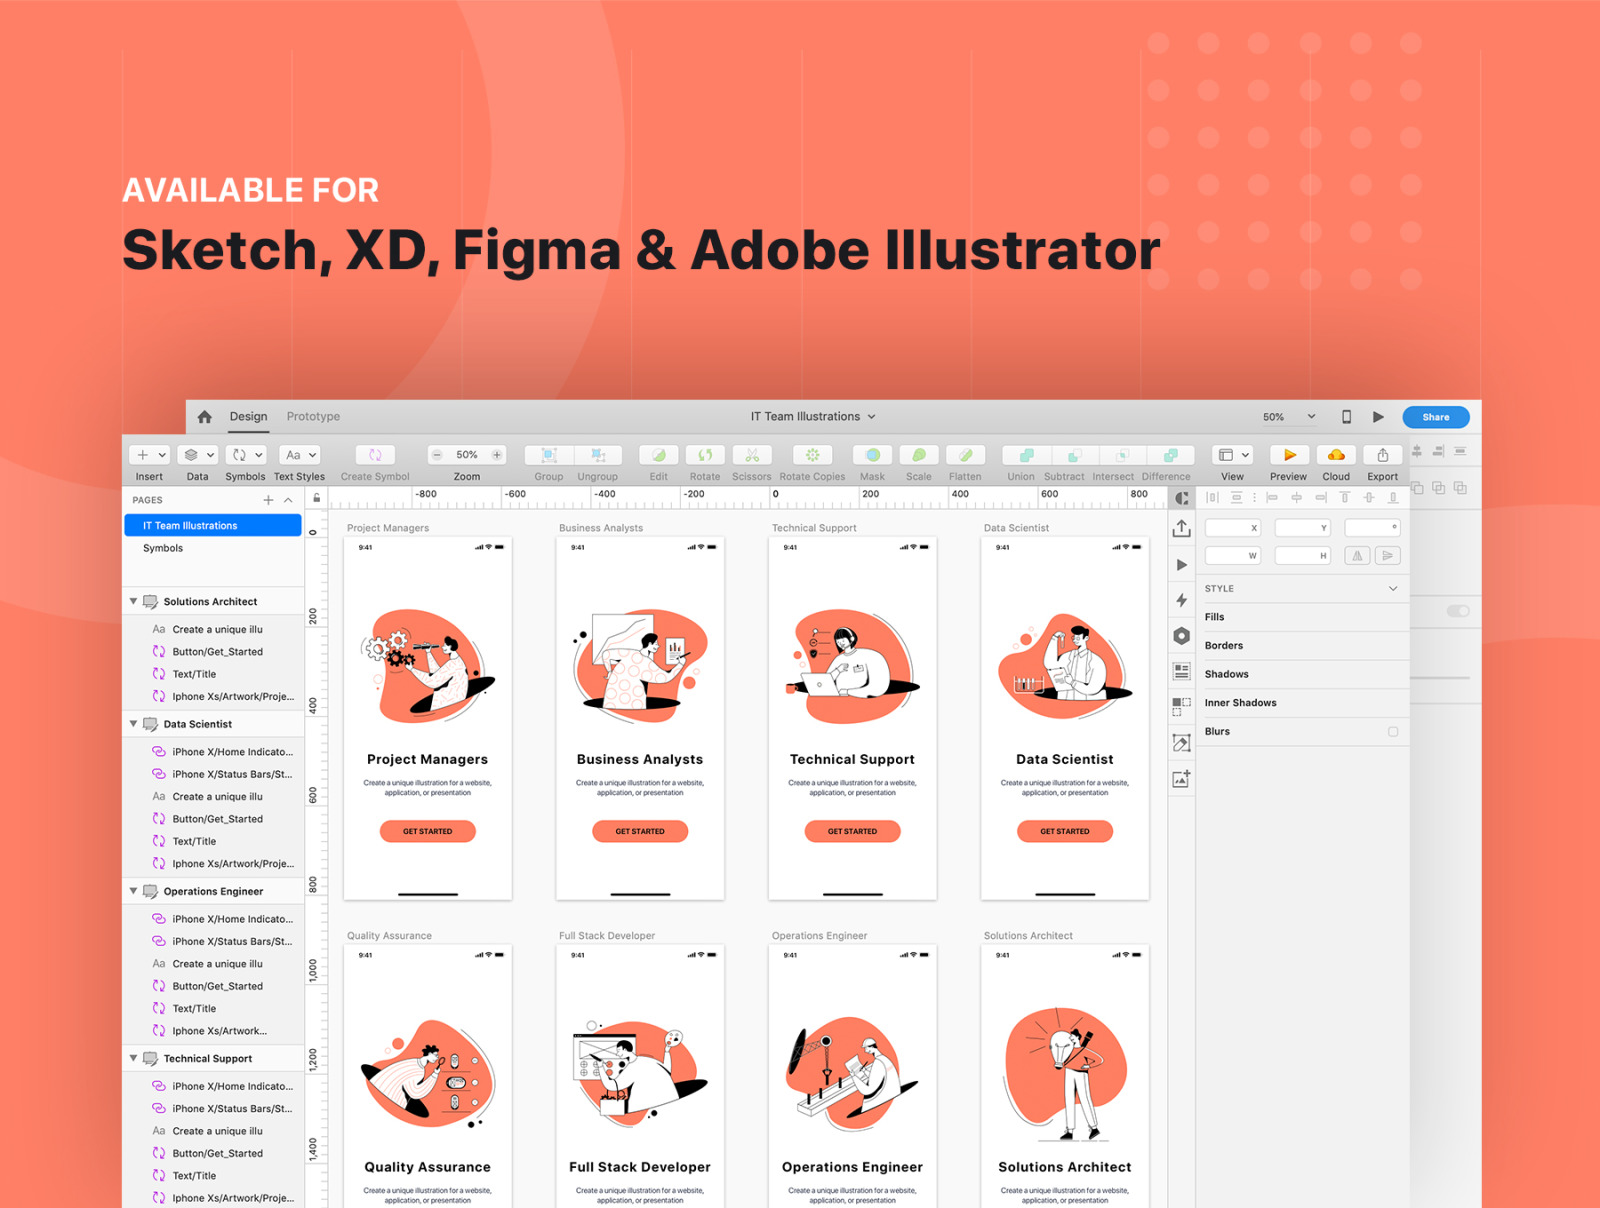Collapse the Solutions Architect artboard group
The width and height of the screenshot is (1600, 1208).
click(133, 602)
